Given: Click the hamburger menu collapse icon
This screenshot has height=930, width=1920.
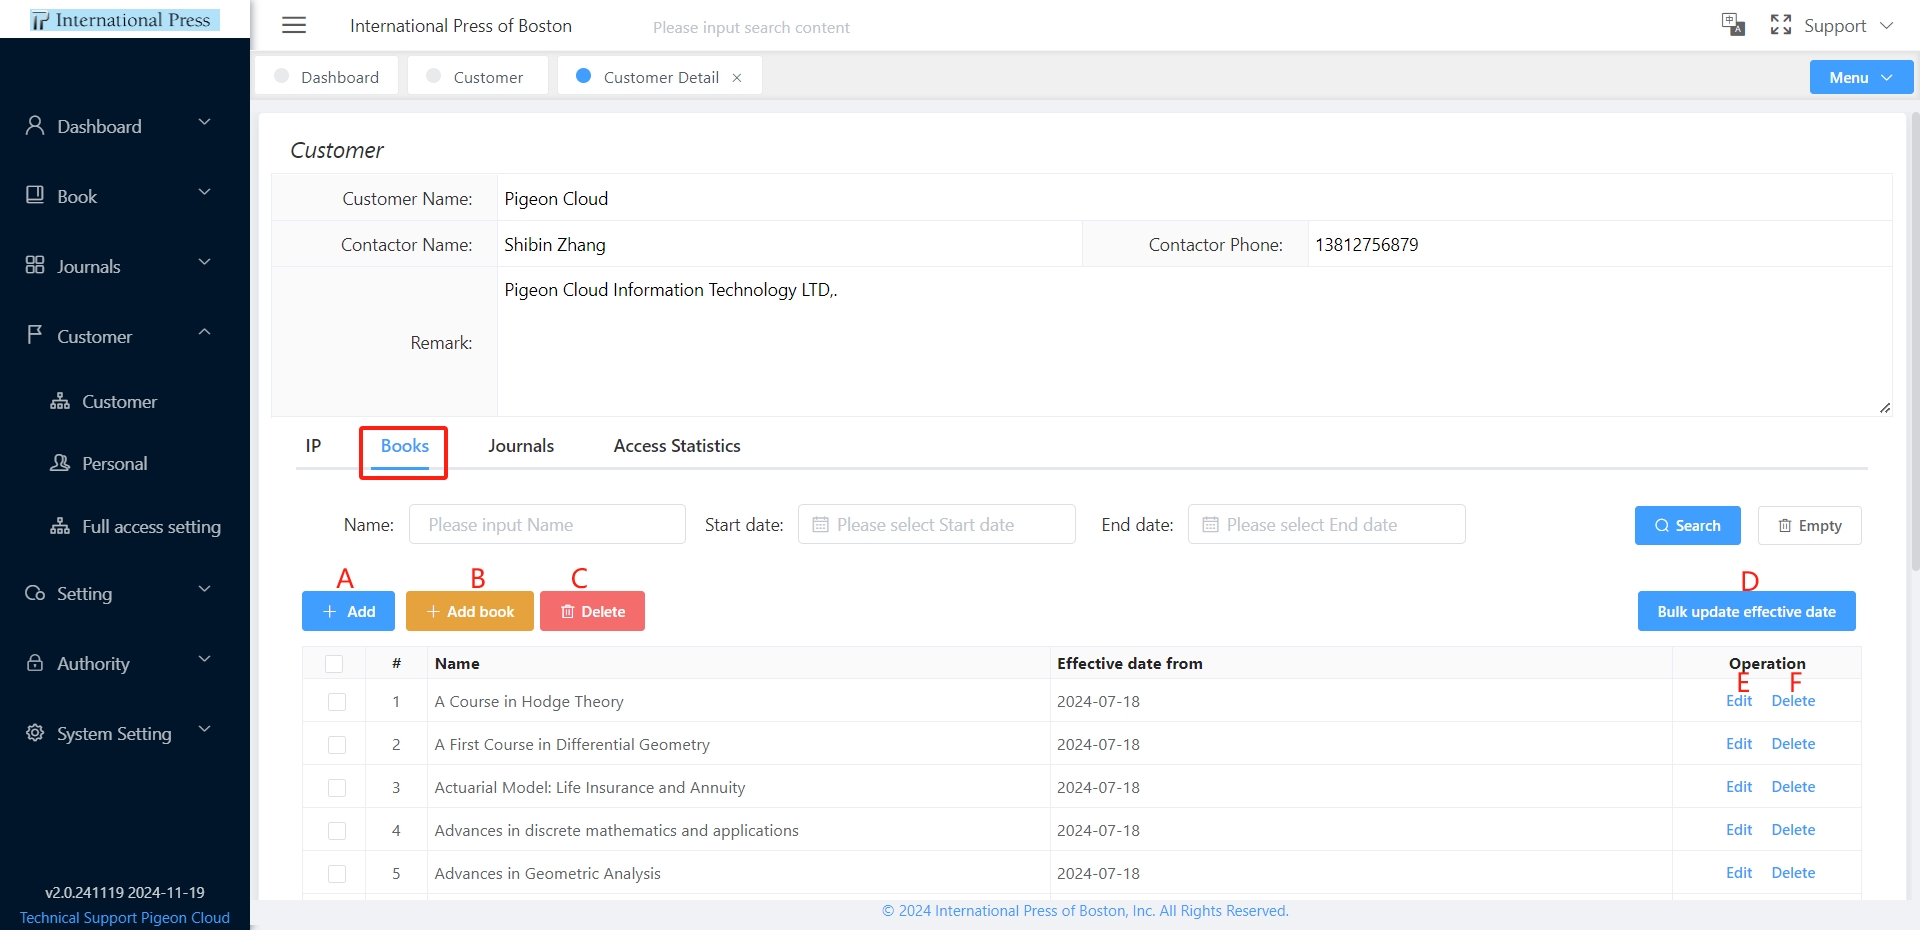Looking at the screenshot, I should pos(294,25).
